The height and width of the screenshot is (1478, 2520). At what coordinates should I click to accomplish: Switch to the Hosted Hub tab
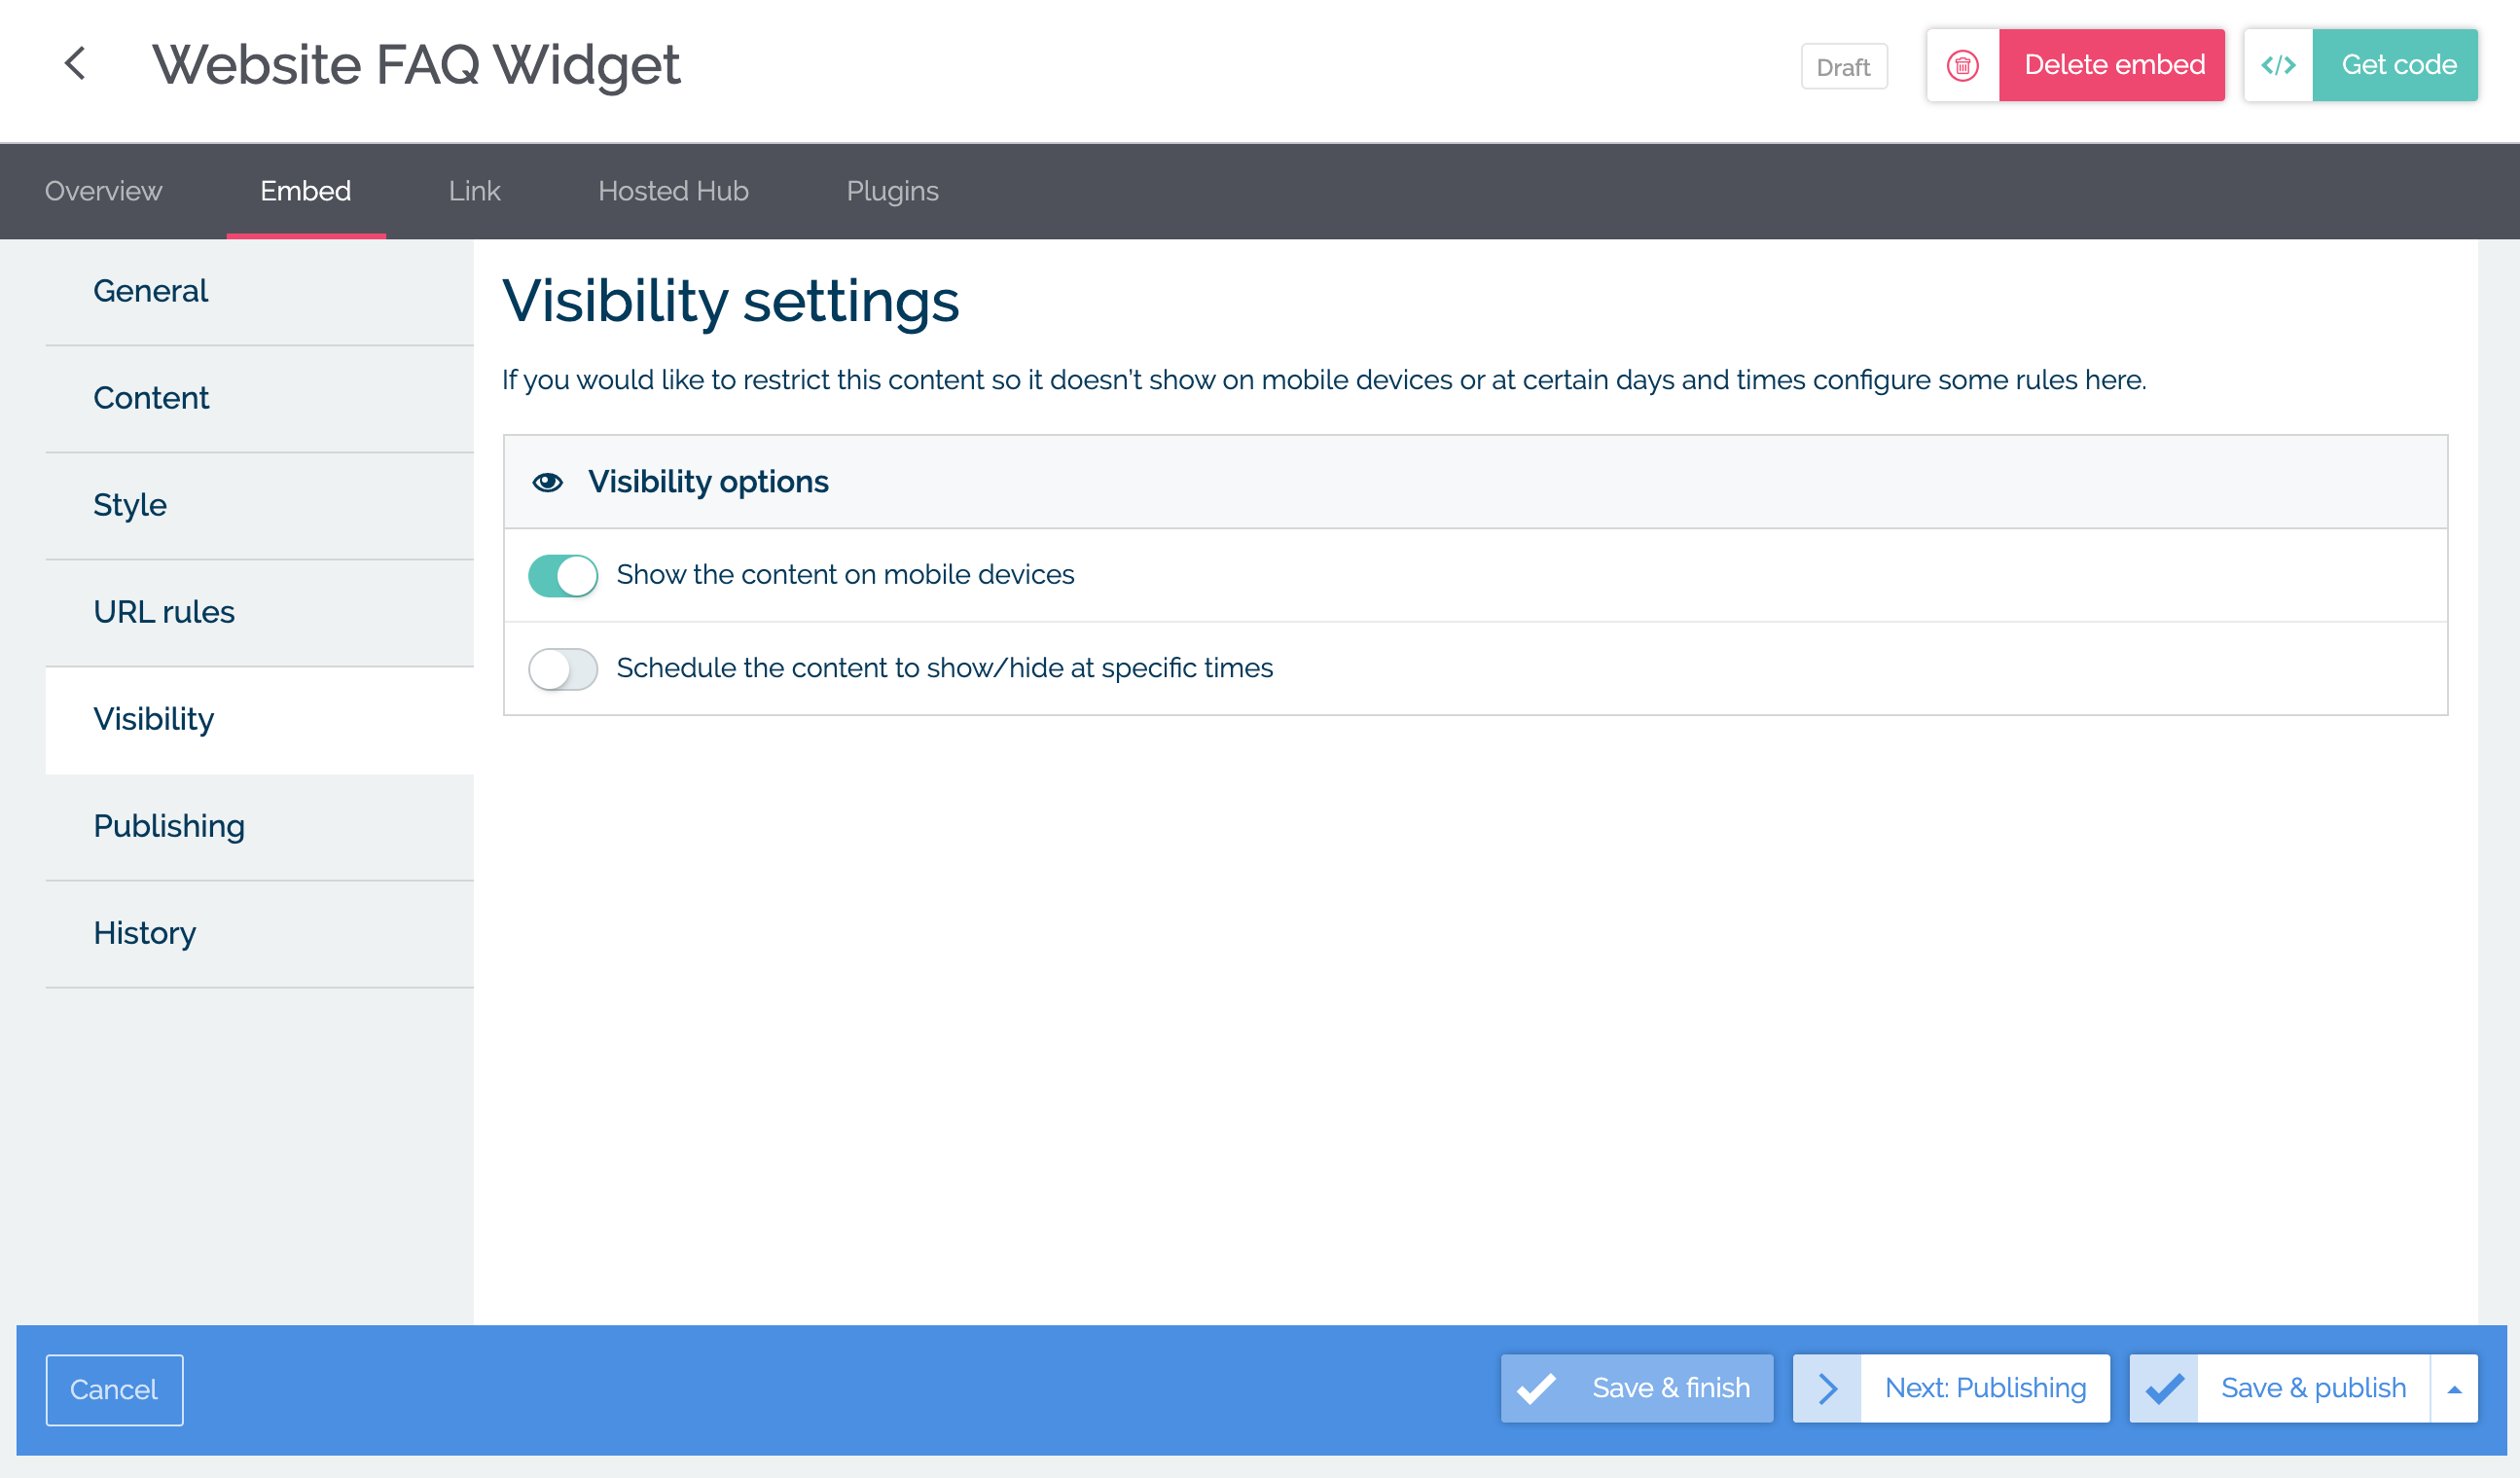(671, 190)
